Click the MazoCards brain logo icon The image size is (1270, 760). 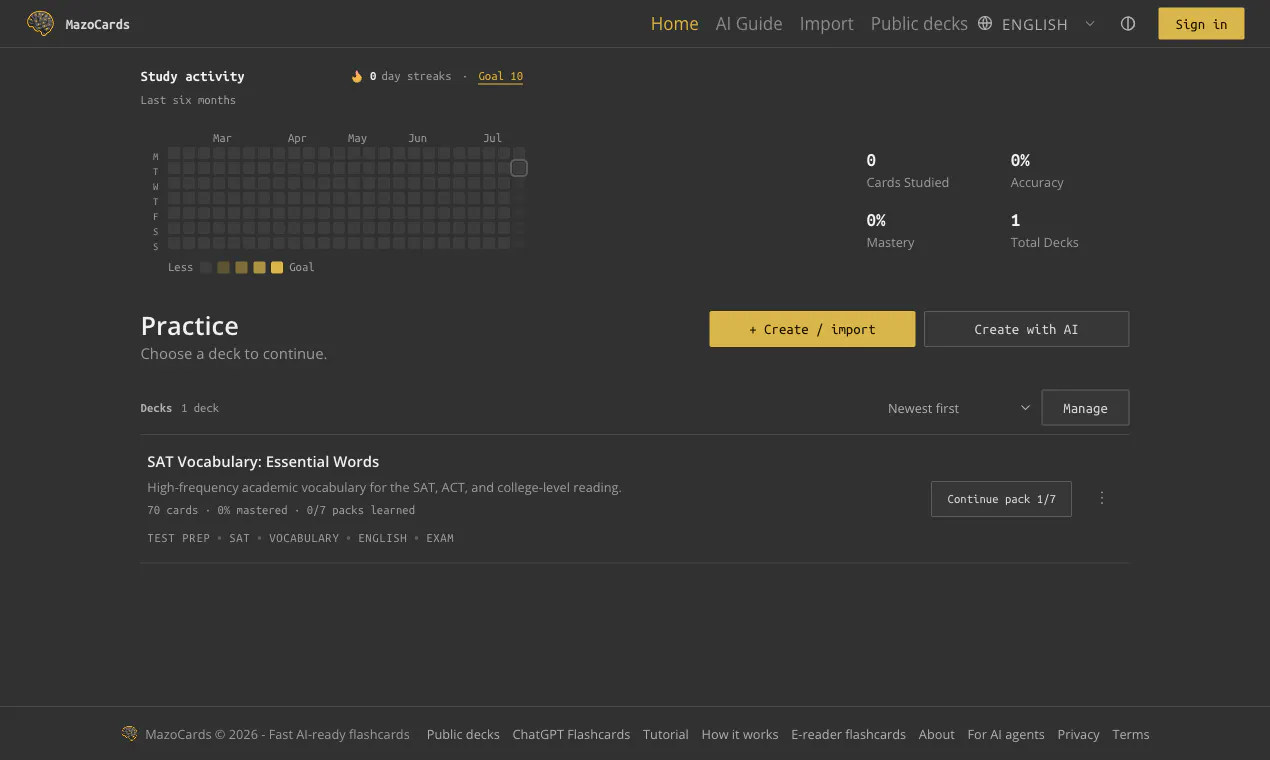click(40, 24)
